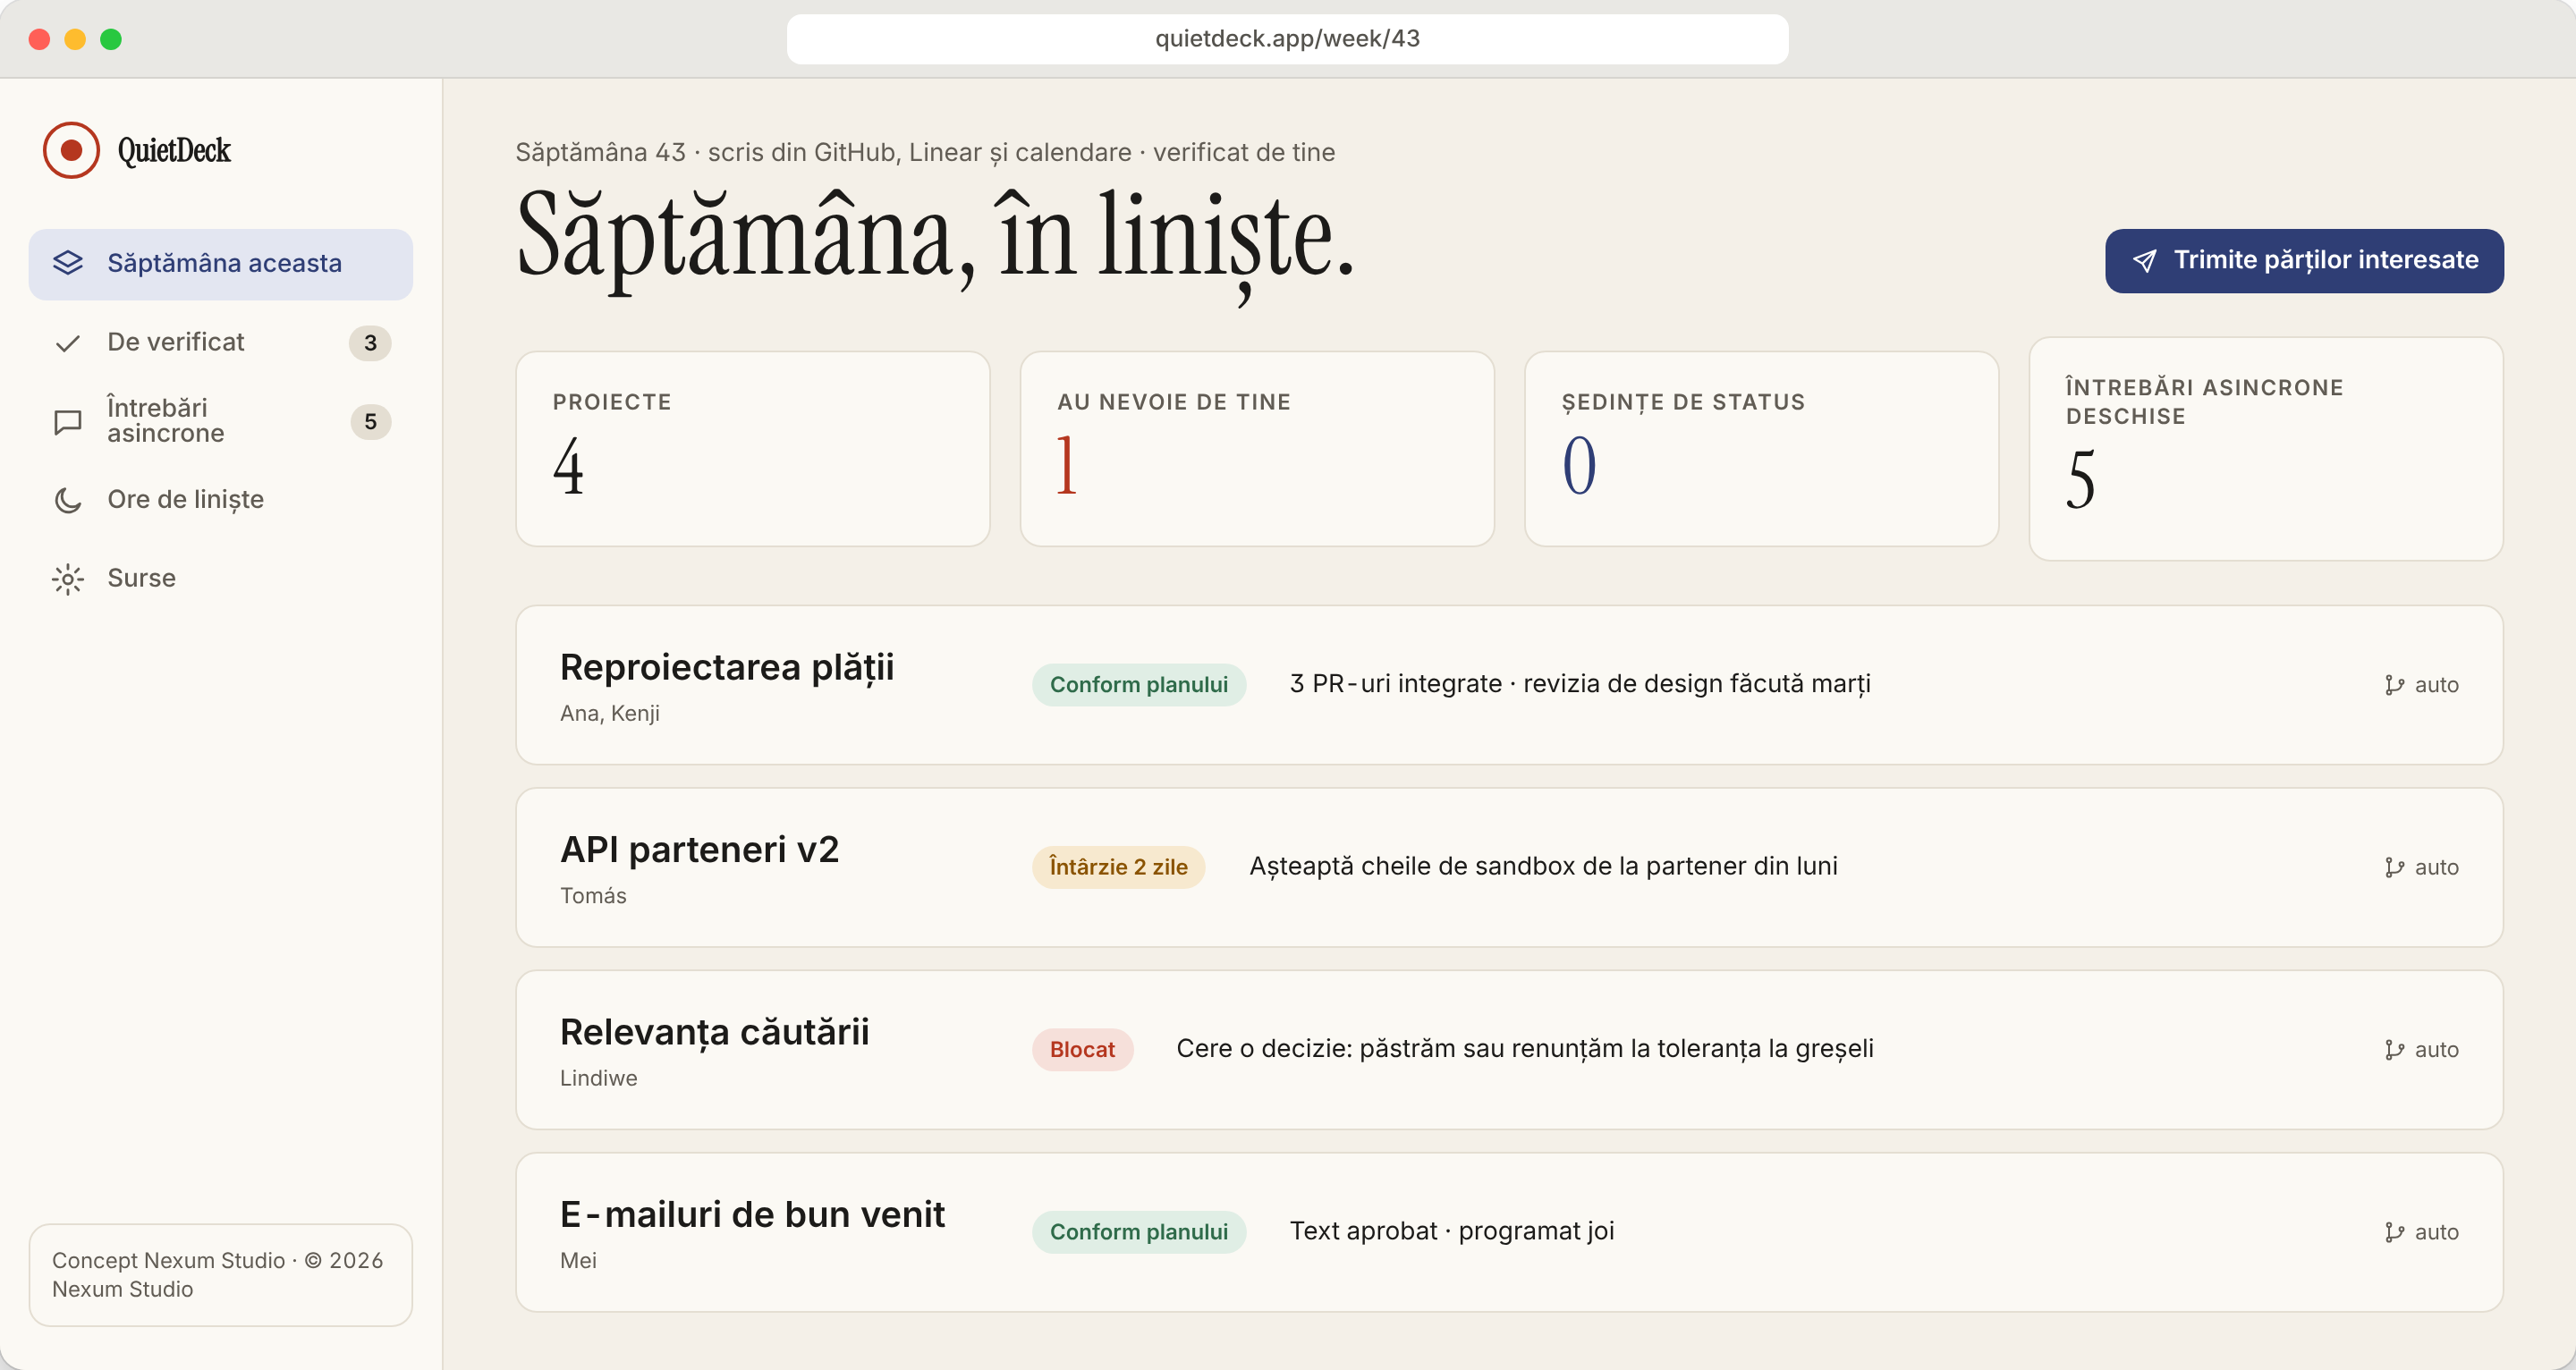Open De verificat in the sidebar
The image size is (2576, 1370).
(x=220, y=343)
